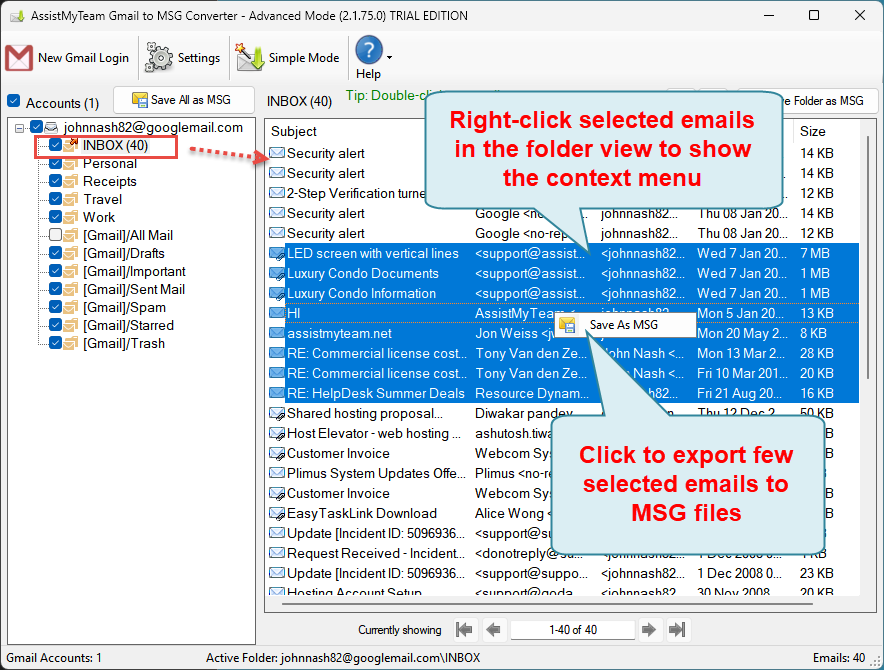
Task: Select Request Received - Incident email
Action: (376, 554)
